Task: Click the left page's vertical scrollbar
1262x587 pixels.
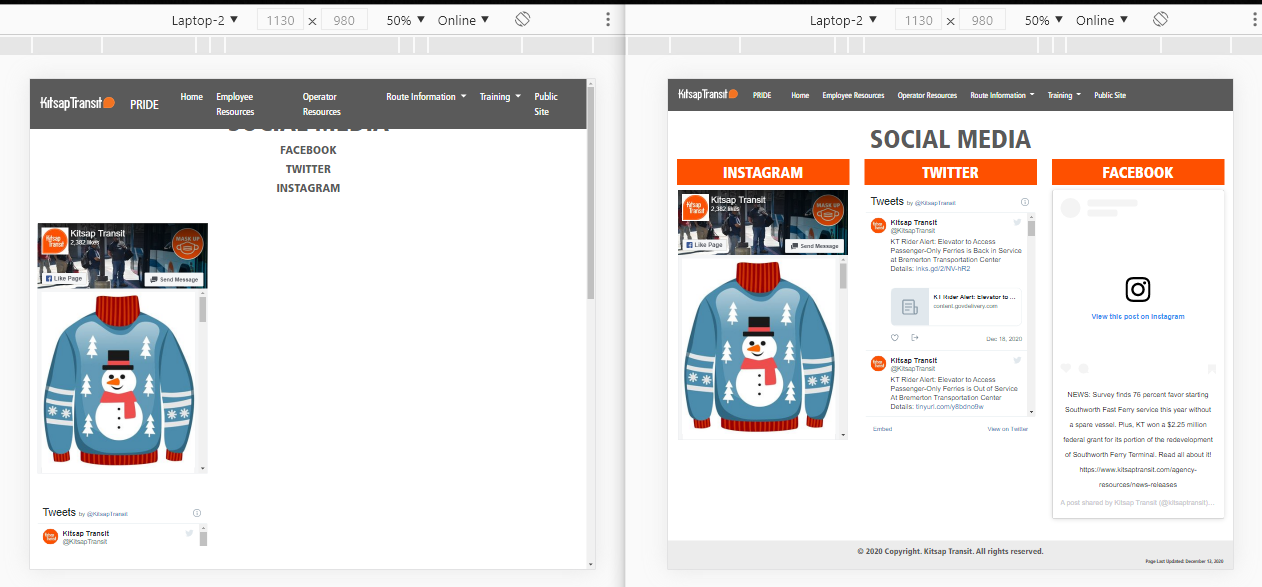Action: coord(590,200)
